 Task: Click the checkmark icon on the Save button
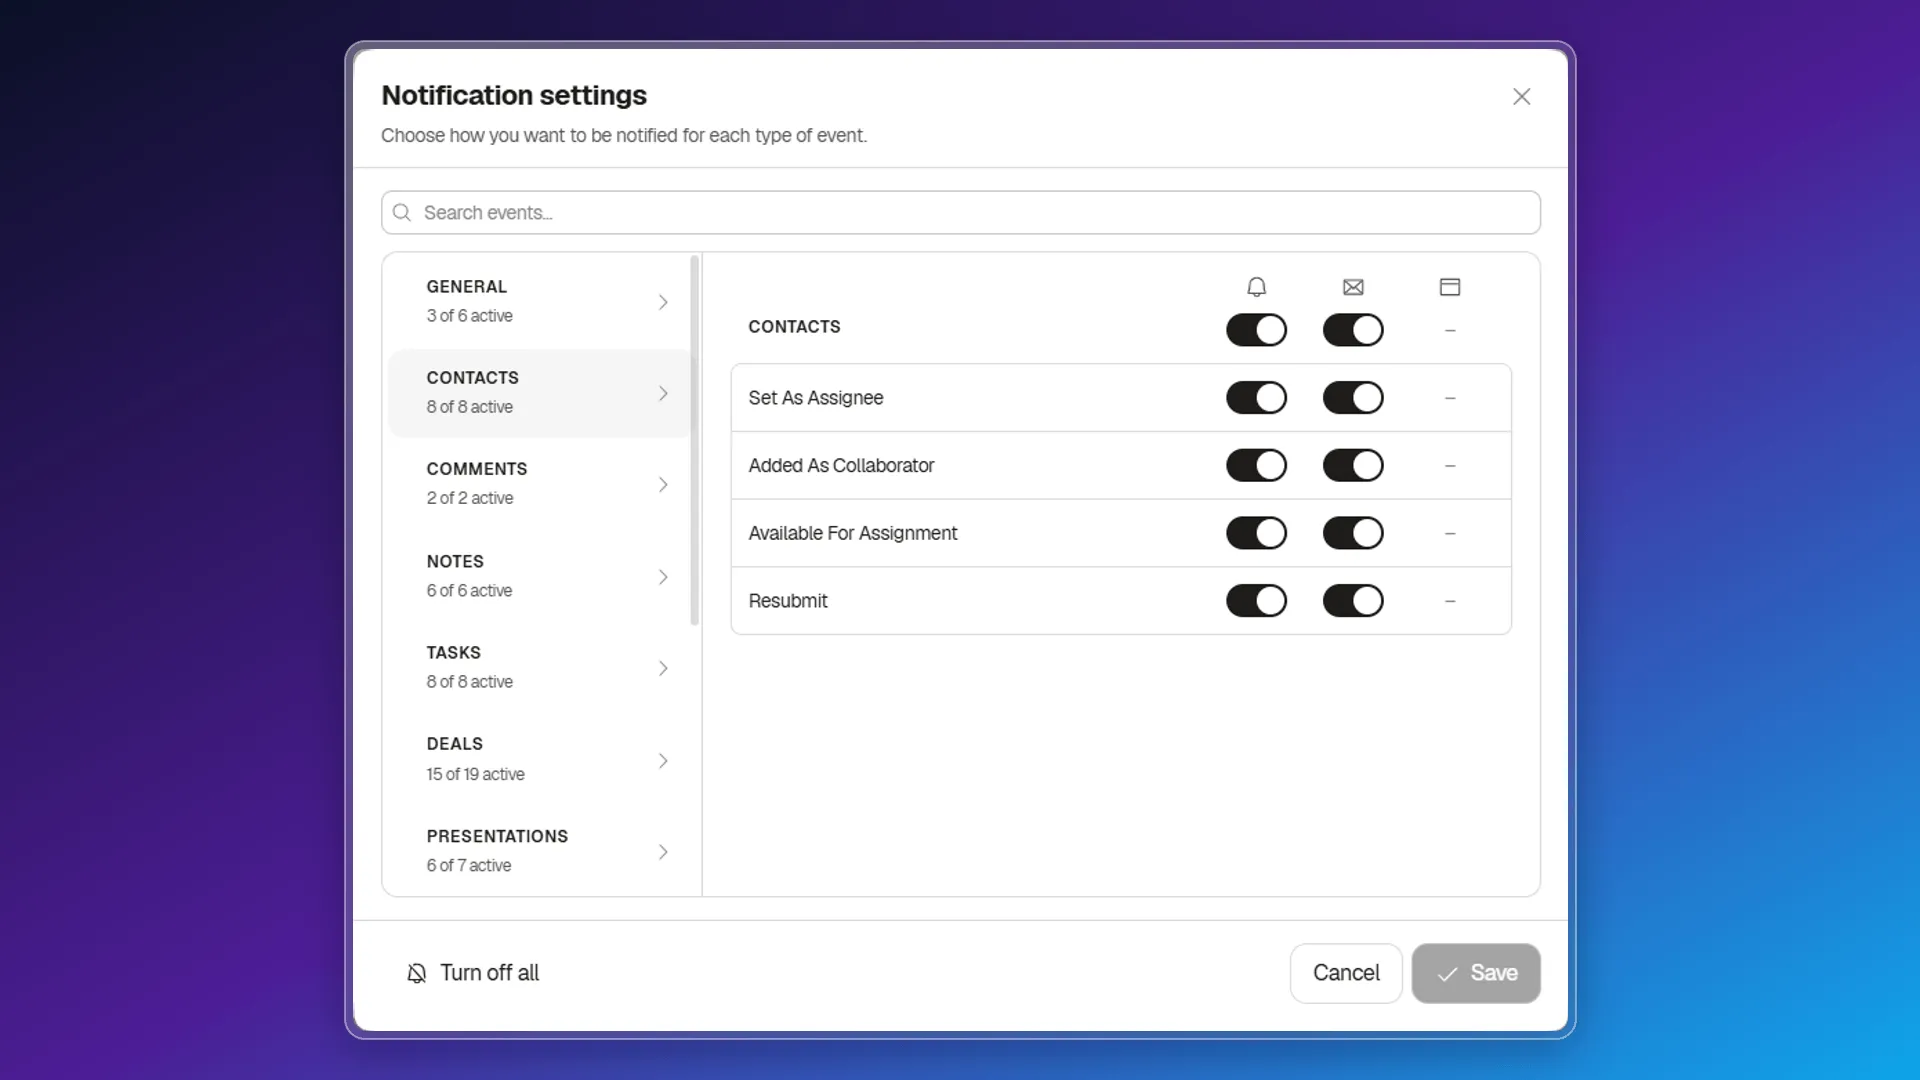(x=1447, y=974)
